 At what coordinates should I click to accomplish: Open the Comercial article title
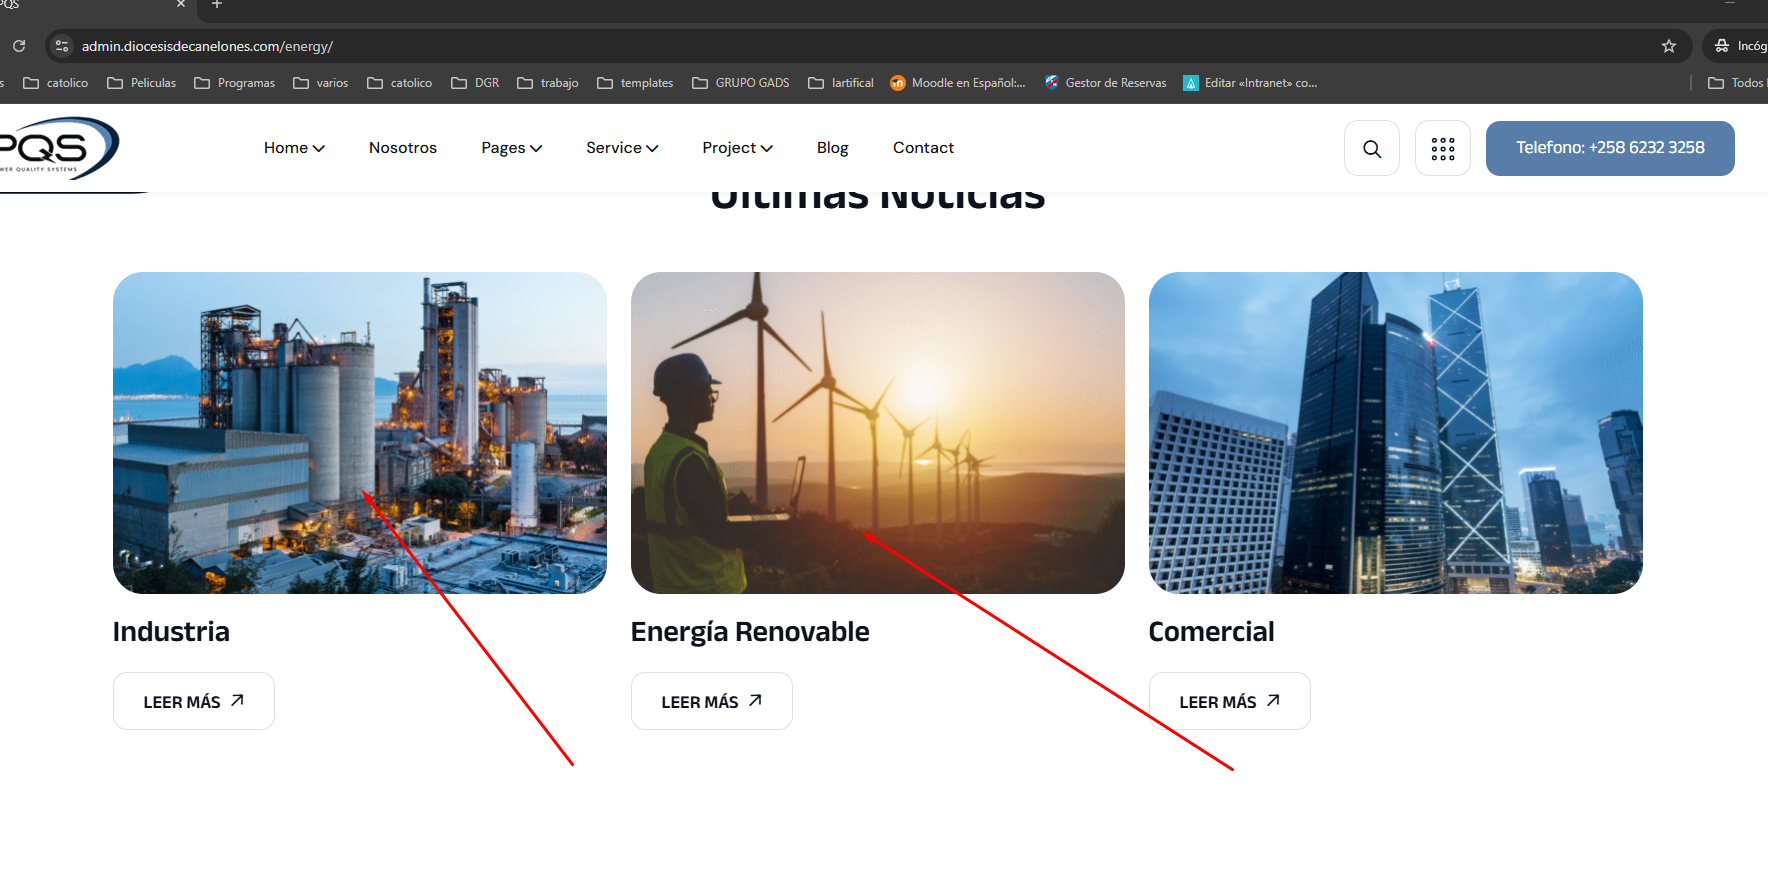click(x=1211, y=632)
